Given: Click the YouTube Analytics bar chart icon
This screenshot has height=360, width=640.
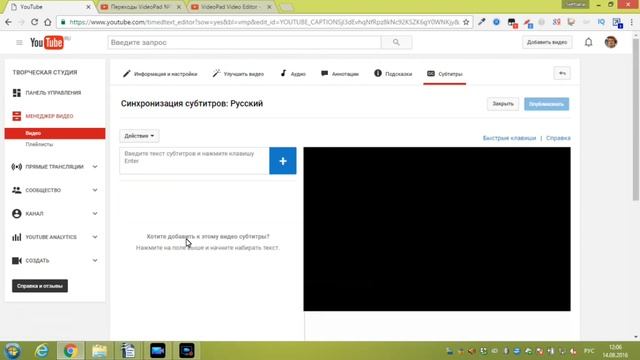Looking at the screenshot, I should click(17, 237).
